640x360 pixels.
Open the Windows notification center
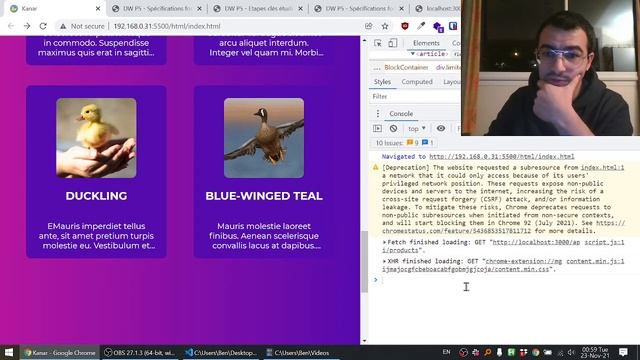click(x=623, y=352)
